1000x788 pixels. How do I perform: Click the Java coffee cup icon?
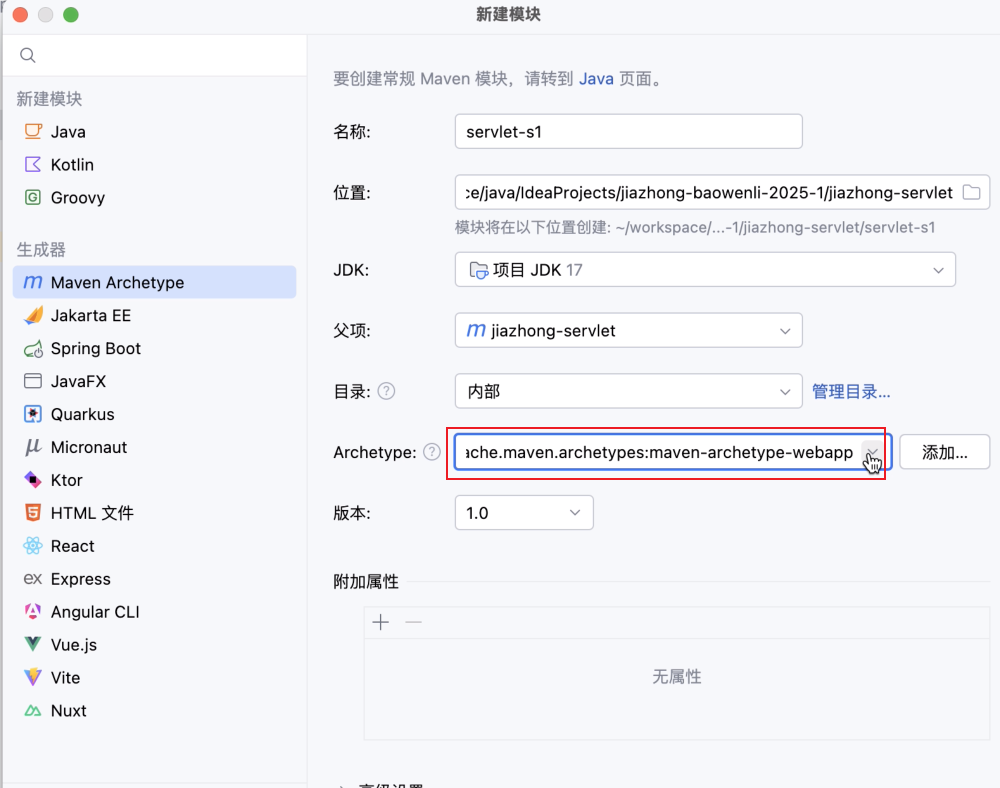[x=33, y=131]
